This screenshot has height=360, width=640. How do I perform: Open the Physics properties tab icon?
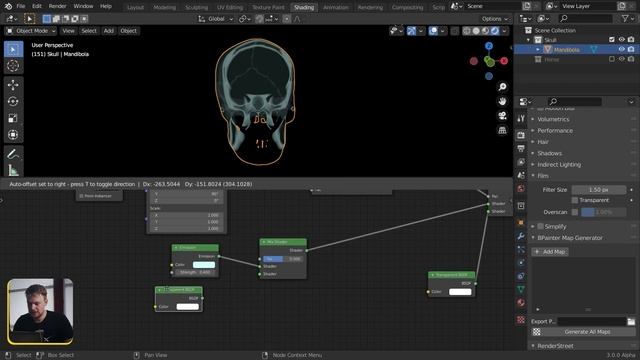[521, 263]
